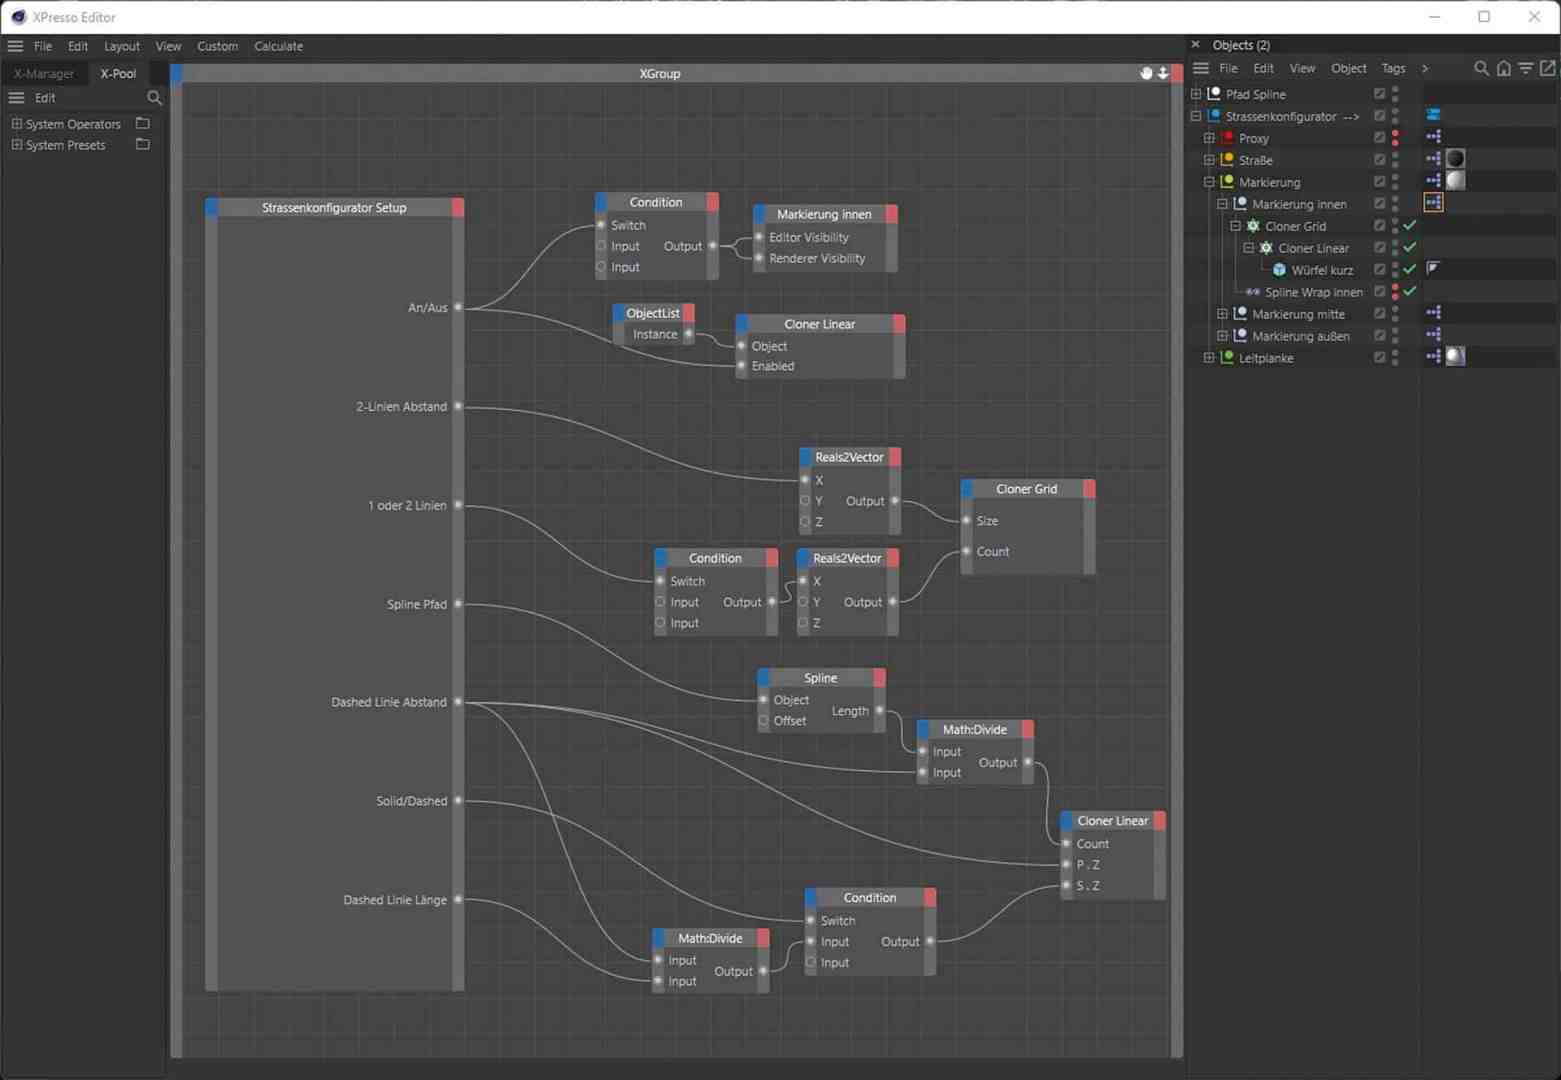Toggle the green checkmark next to Cloner Linear
This screenshot has width=1561, height=1080.
1409,248
